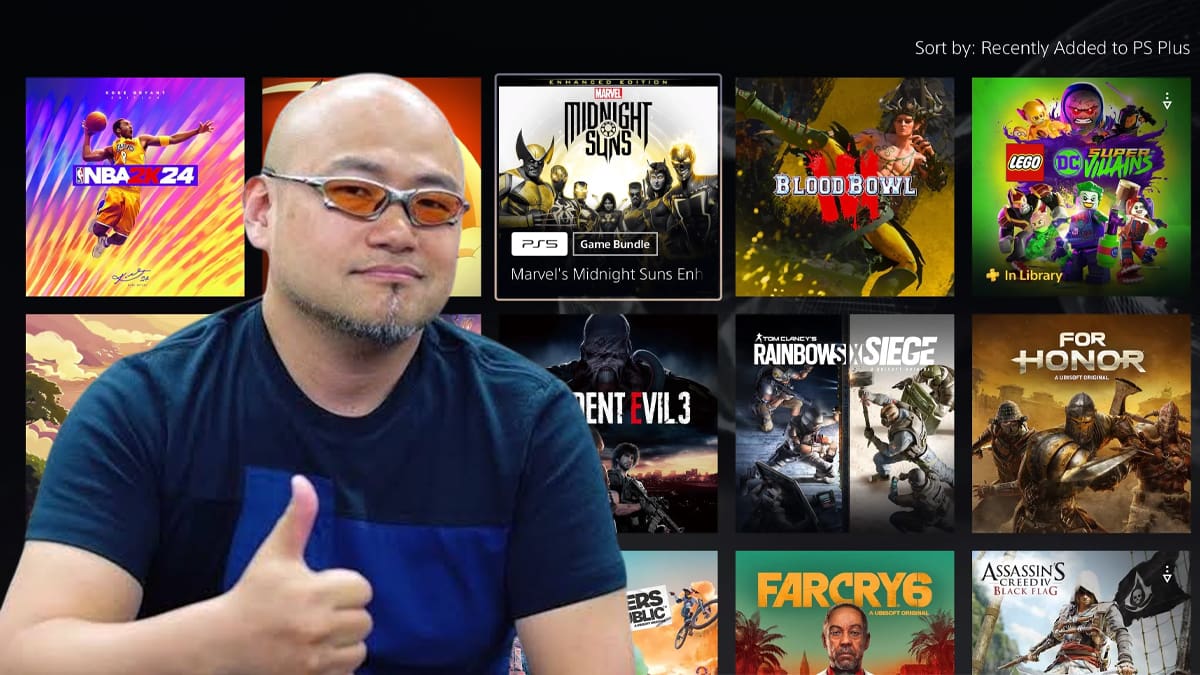Select Marvel's Midnight Suns Enhanced Edition tile

coord(608,187)
